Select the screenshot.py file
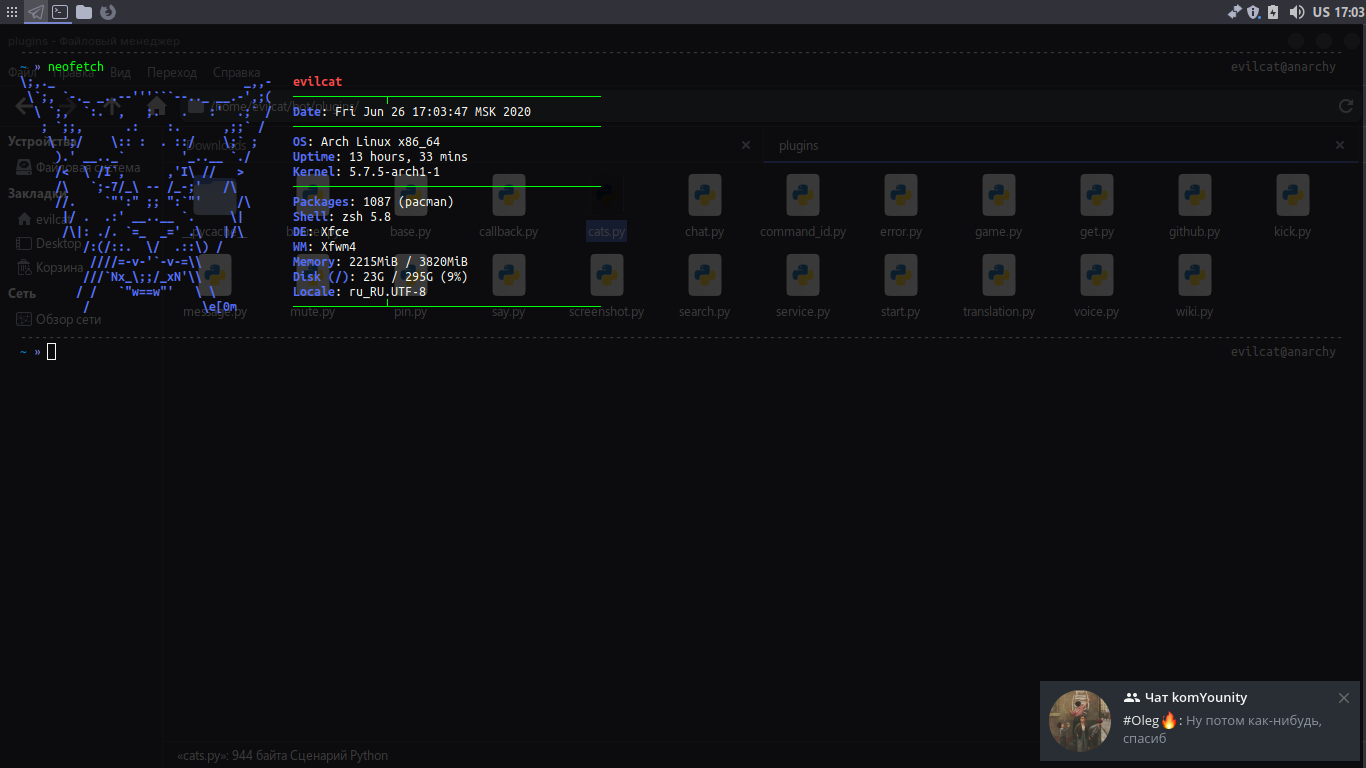 tap(606, 287)
